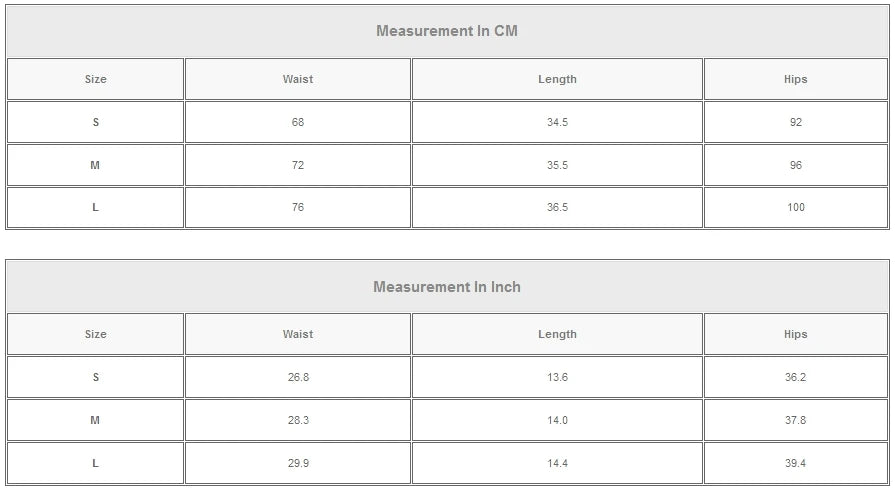Select the waist value 68 cell
895x492 pixels.
pos(298,122)
